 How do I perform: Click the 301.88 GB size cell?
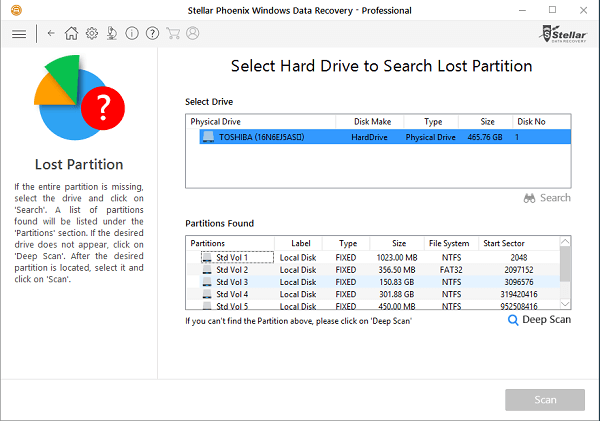click(397, 294)
